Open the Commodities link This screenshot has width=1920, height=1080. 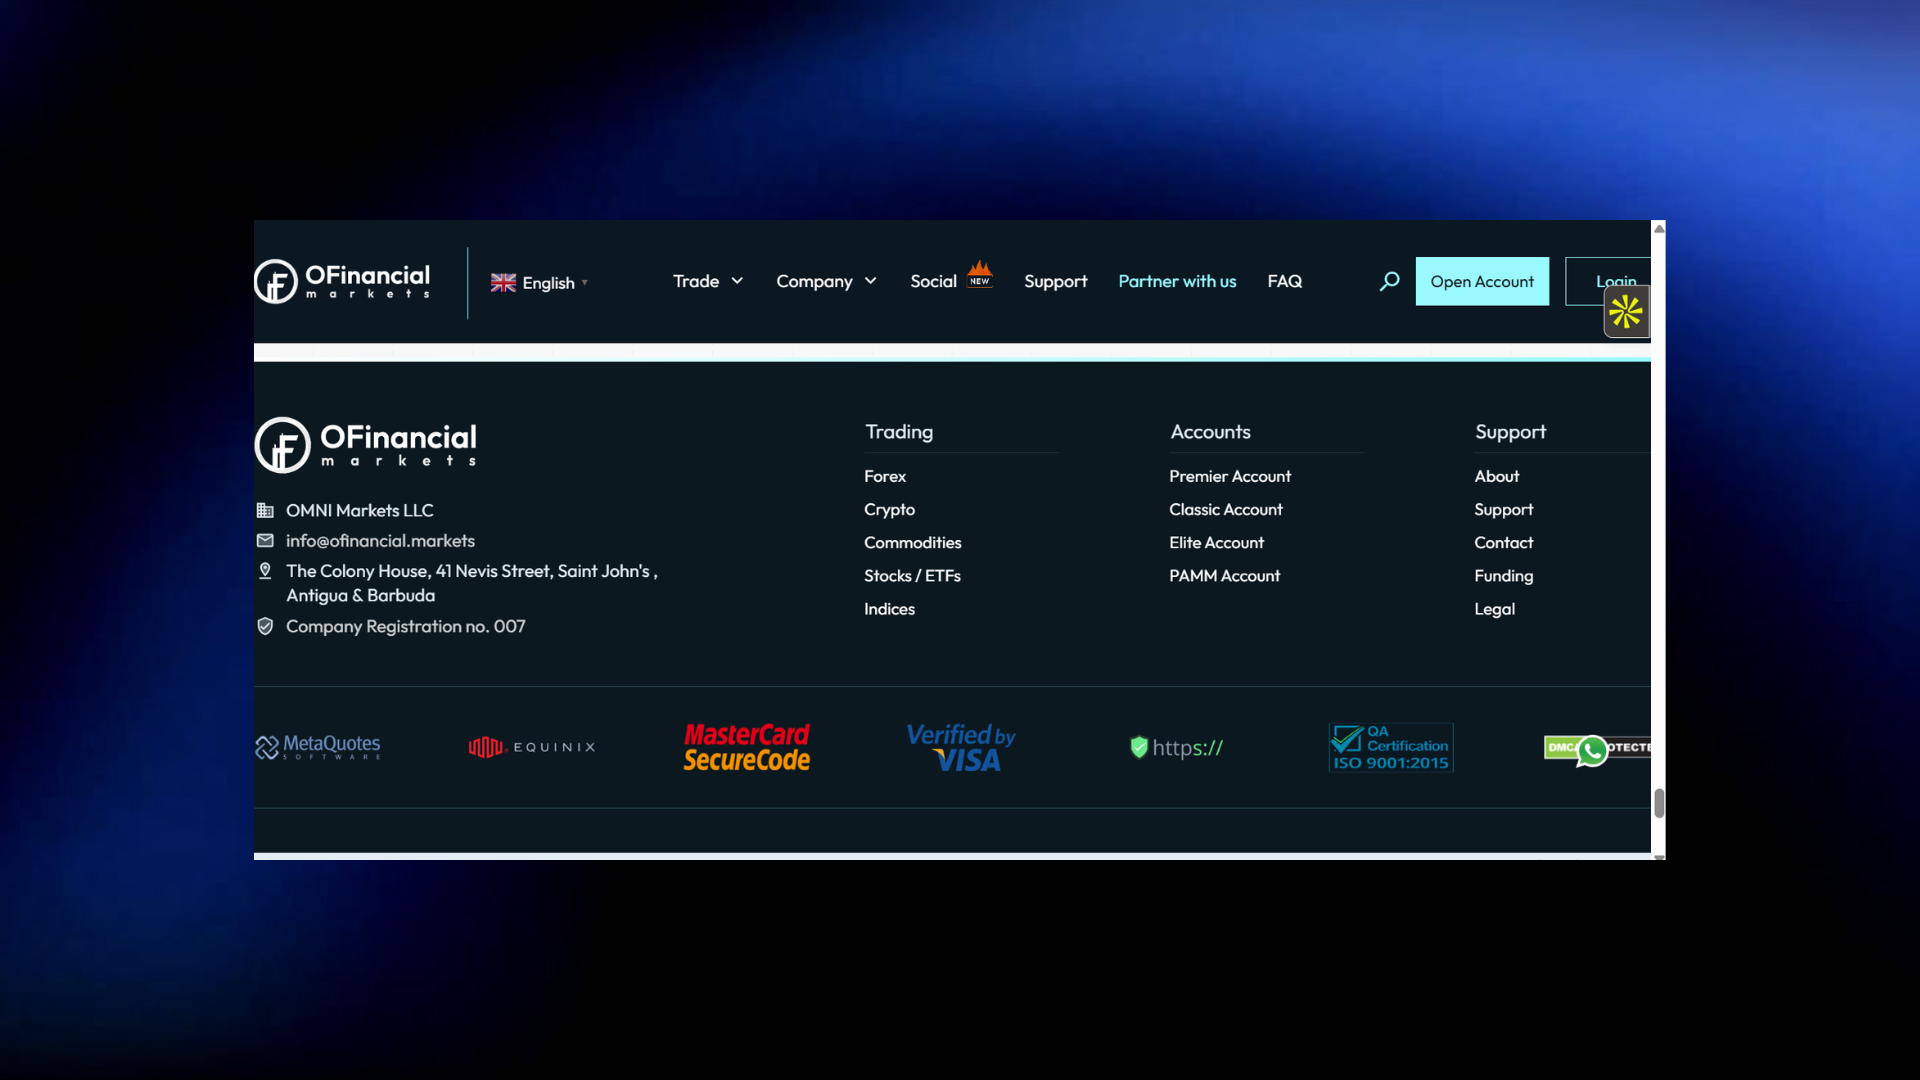coord(912,542)
